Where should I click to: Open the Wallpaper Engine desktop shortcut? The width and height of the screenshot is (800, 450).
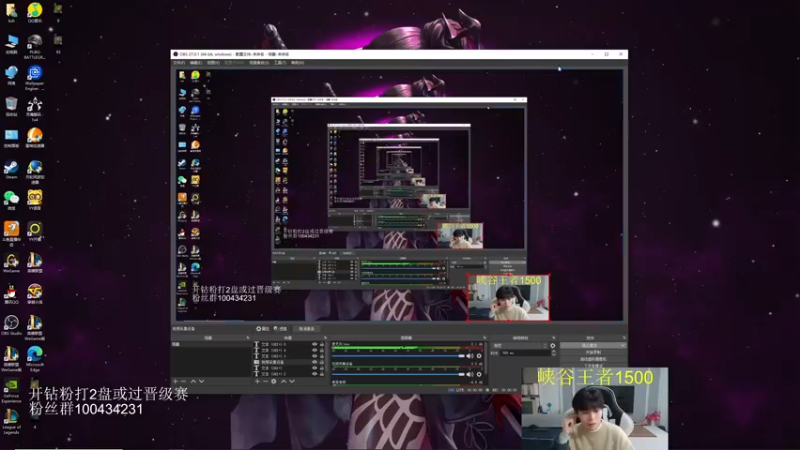click(35, 78)
